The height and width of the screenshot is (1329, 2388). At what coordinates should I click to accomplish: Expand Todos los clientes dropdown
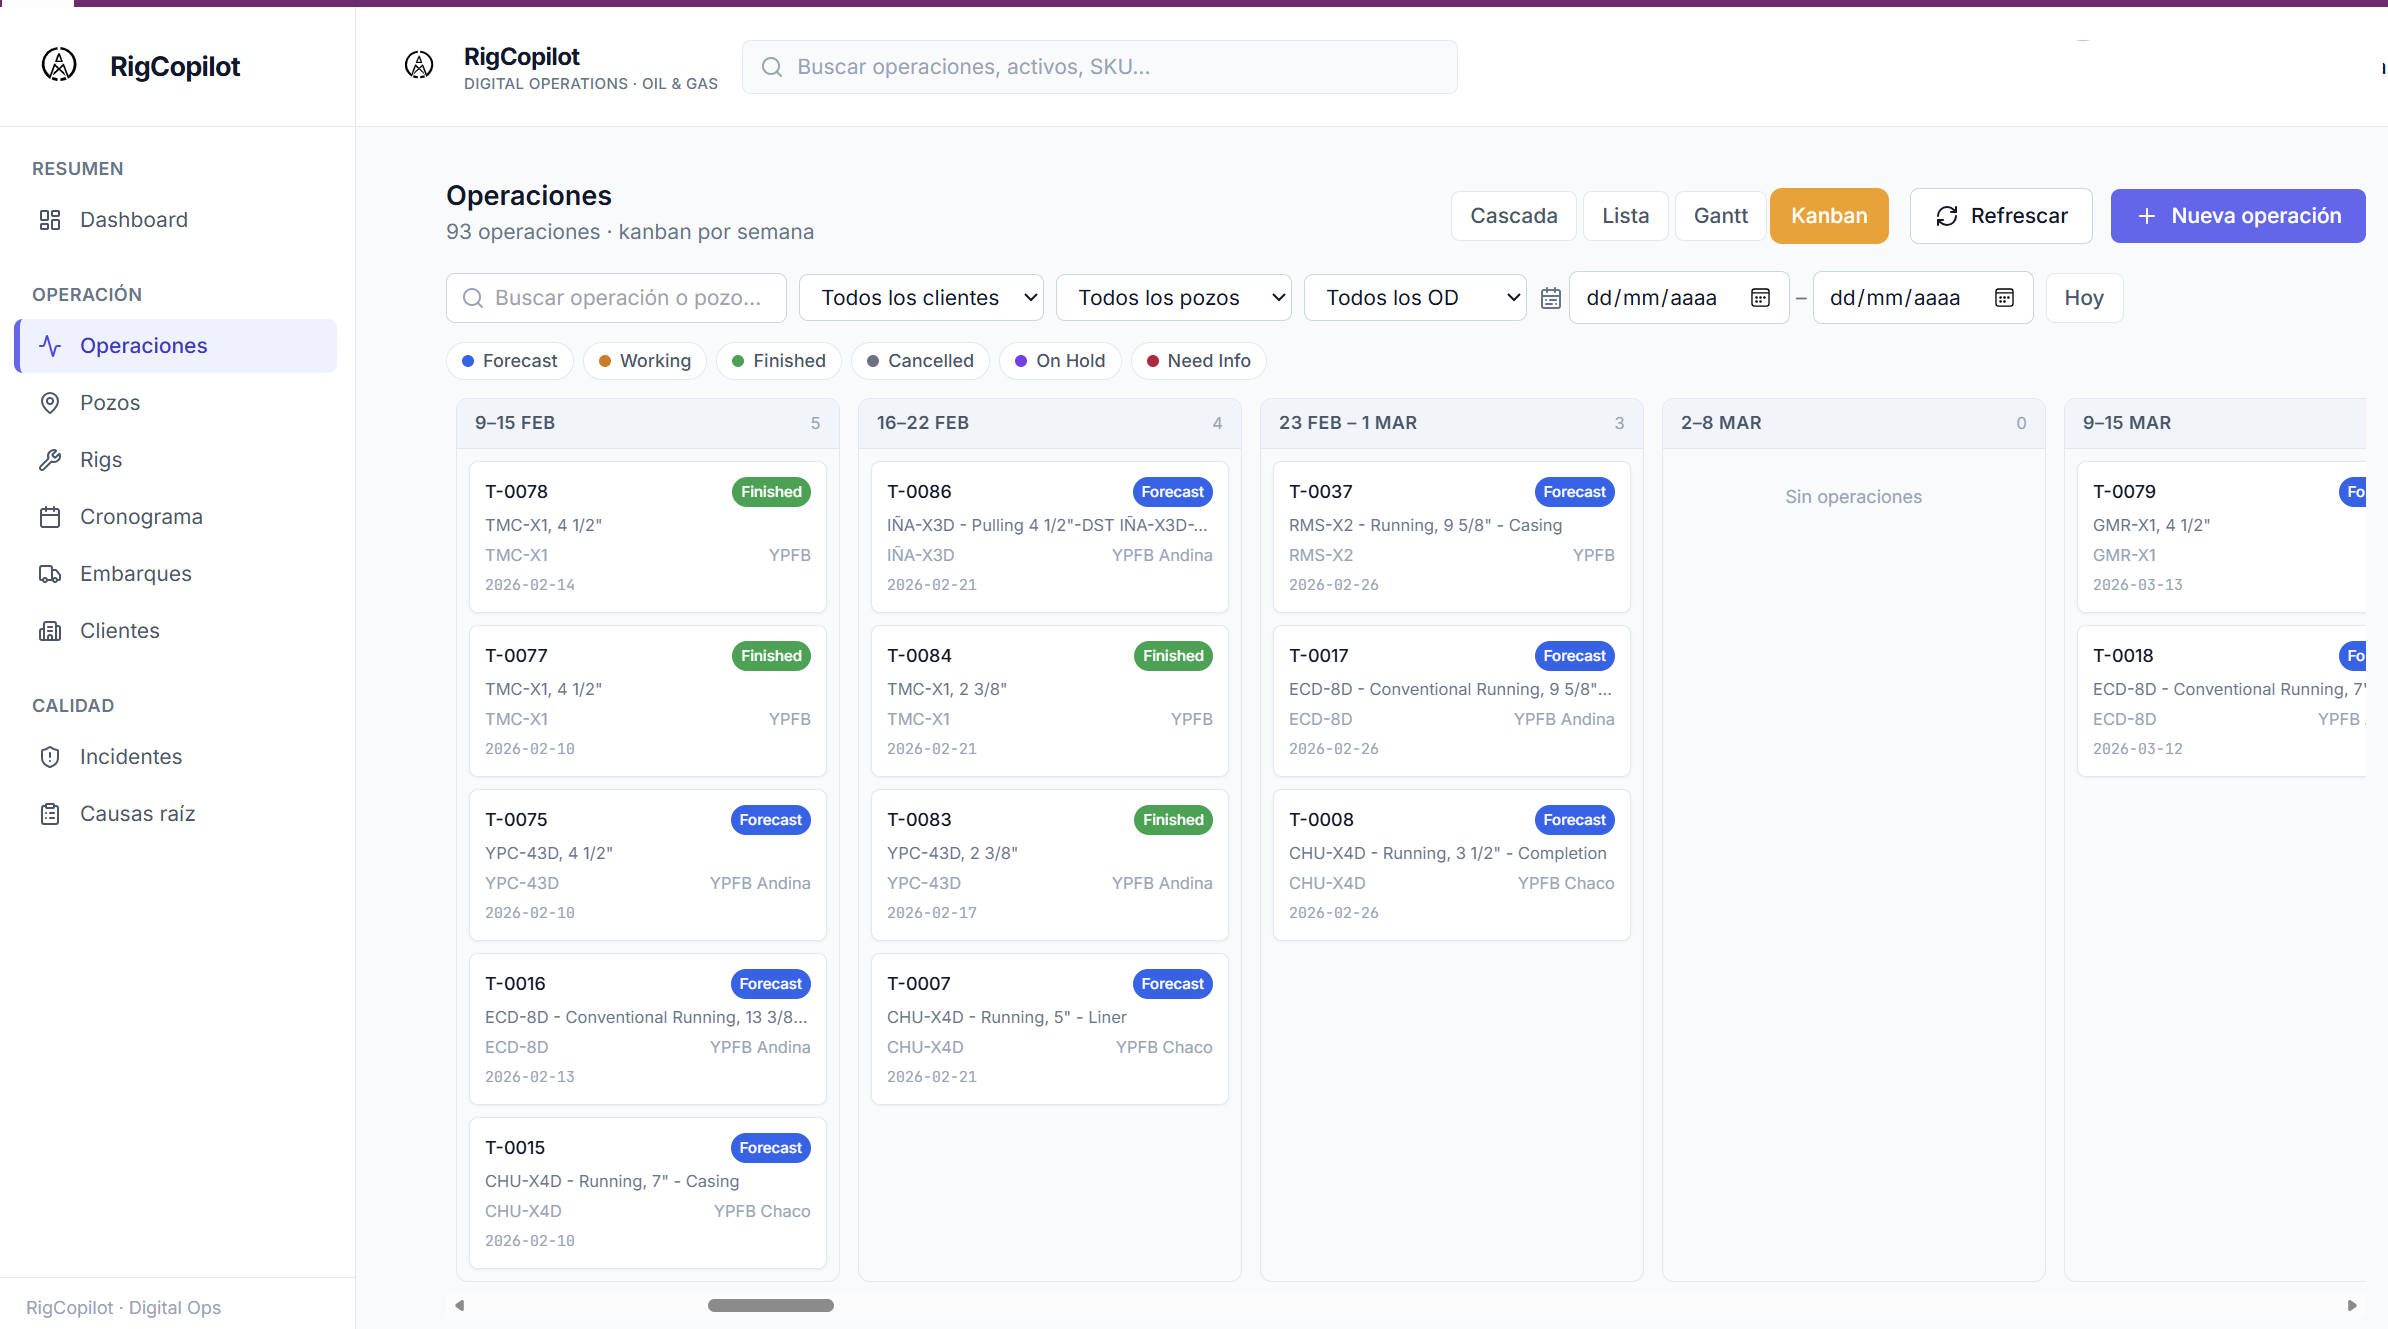921,298
